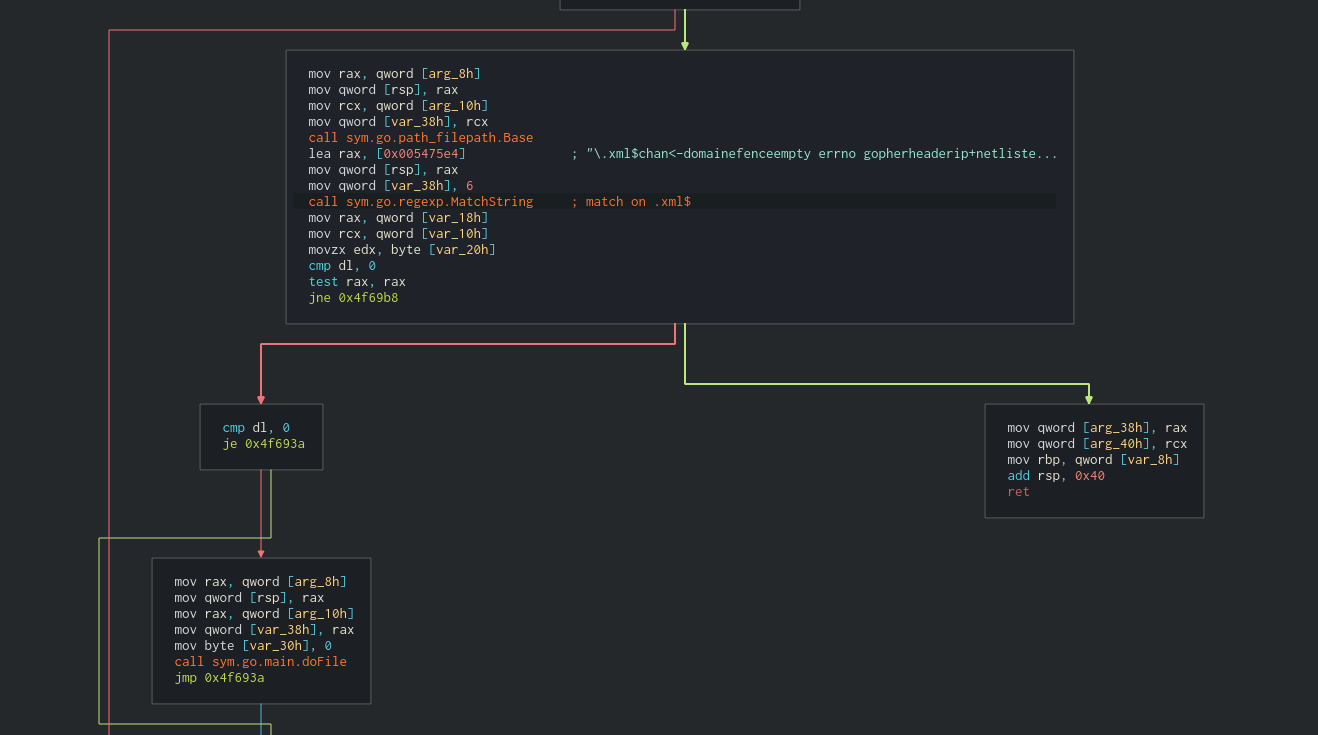Select 'call sym.go.path_filepath.Base' instruction
Screen dimensions: 1318x735
pos(421,138)
